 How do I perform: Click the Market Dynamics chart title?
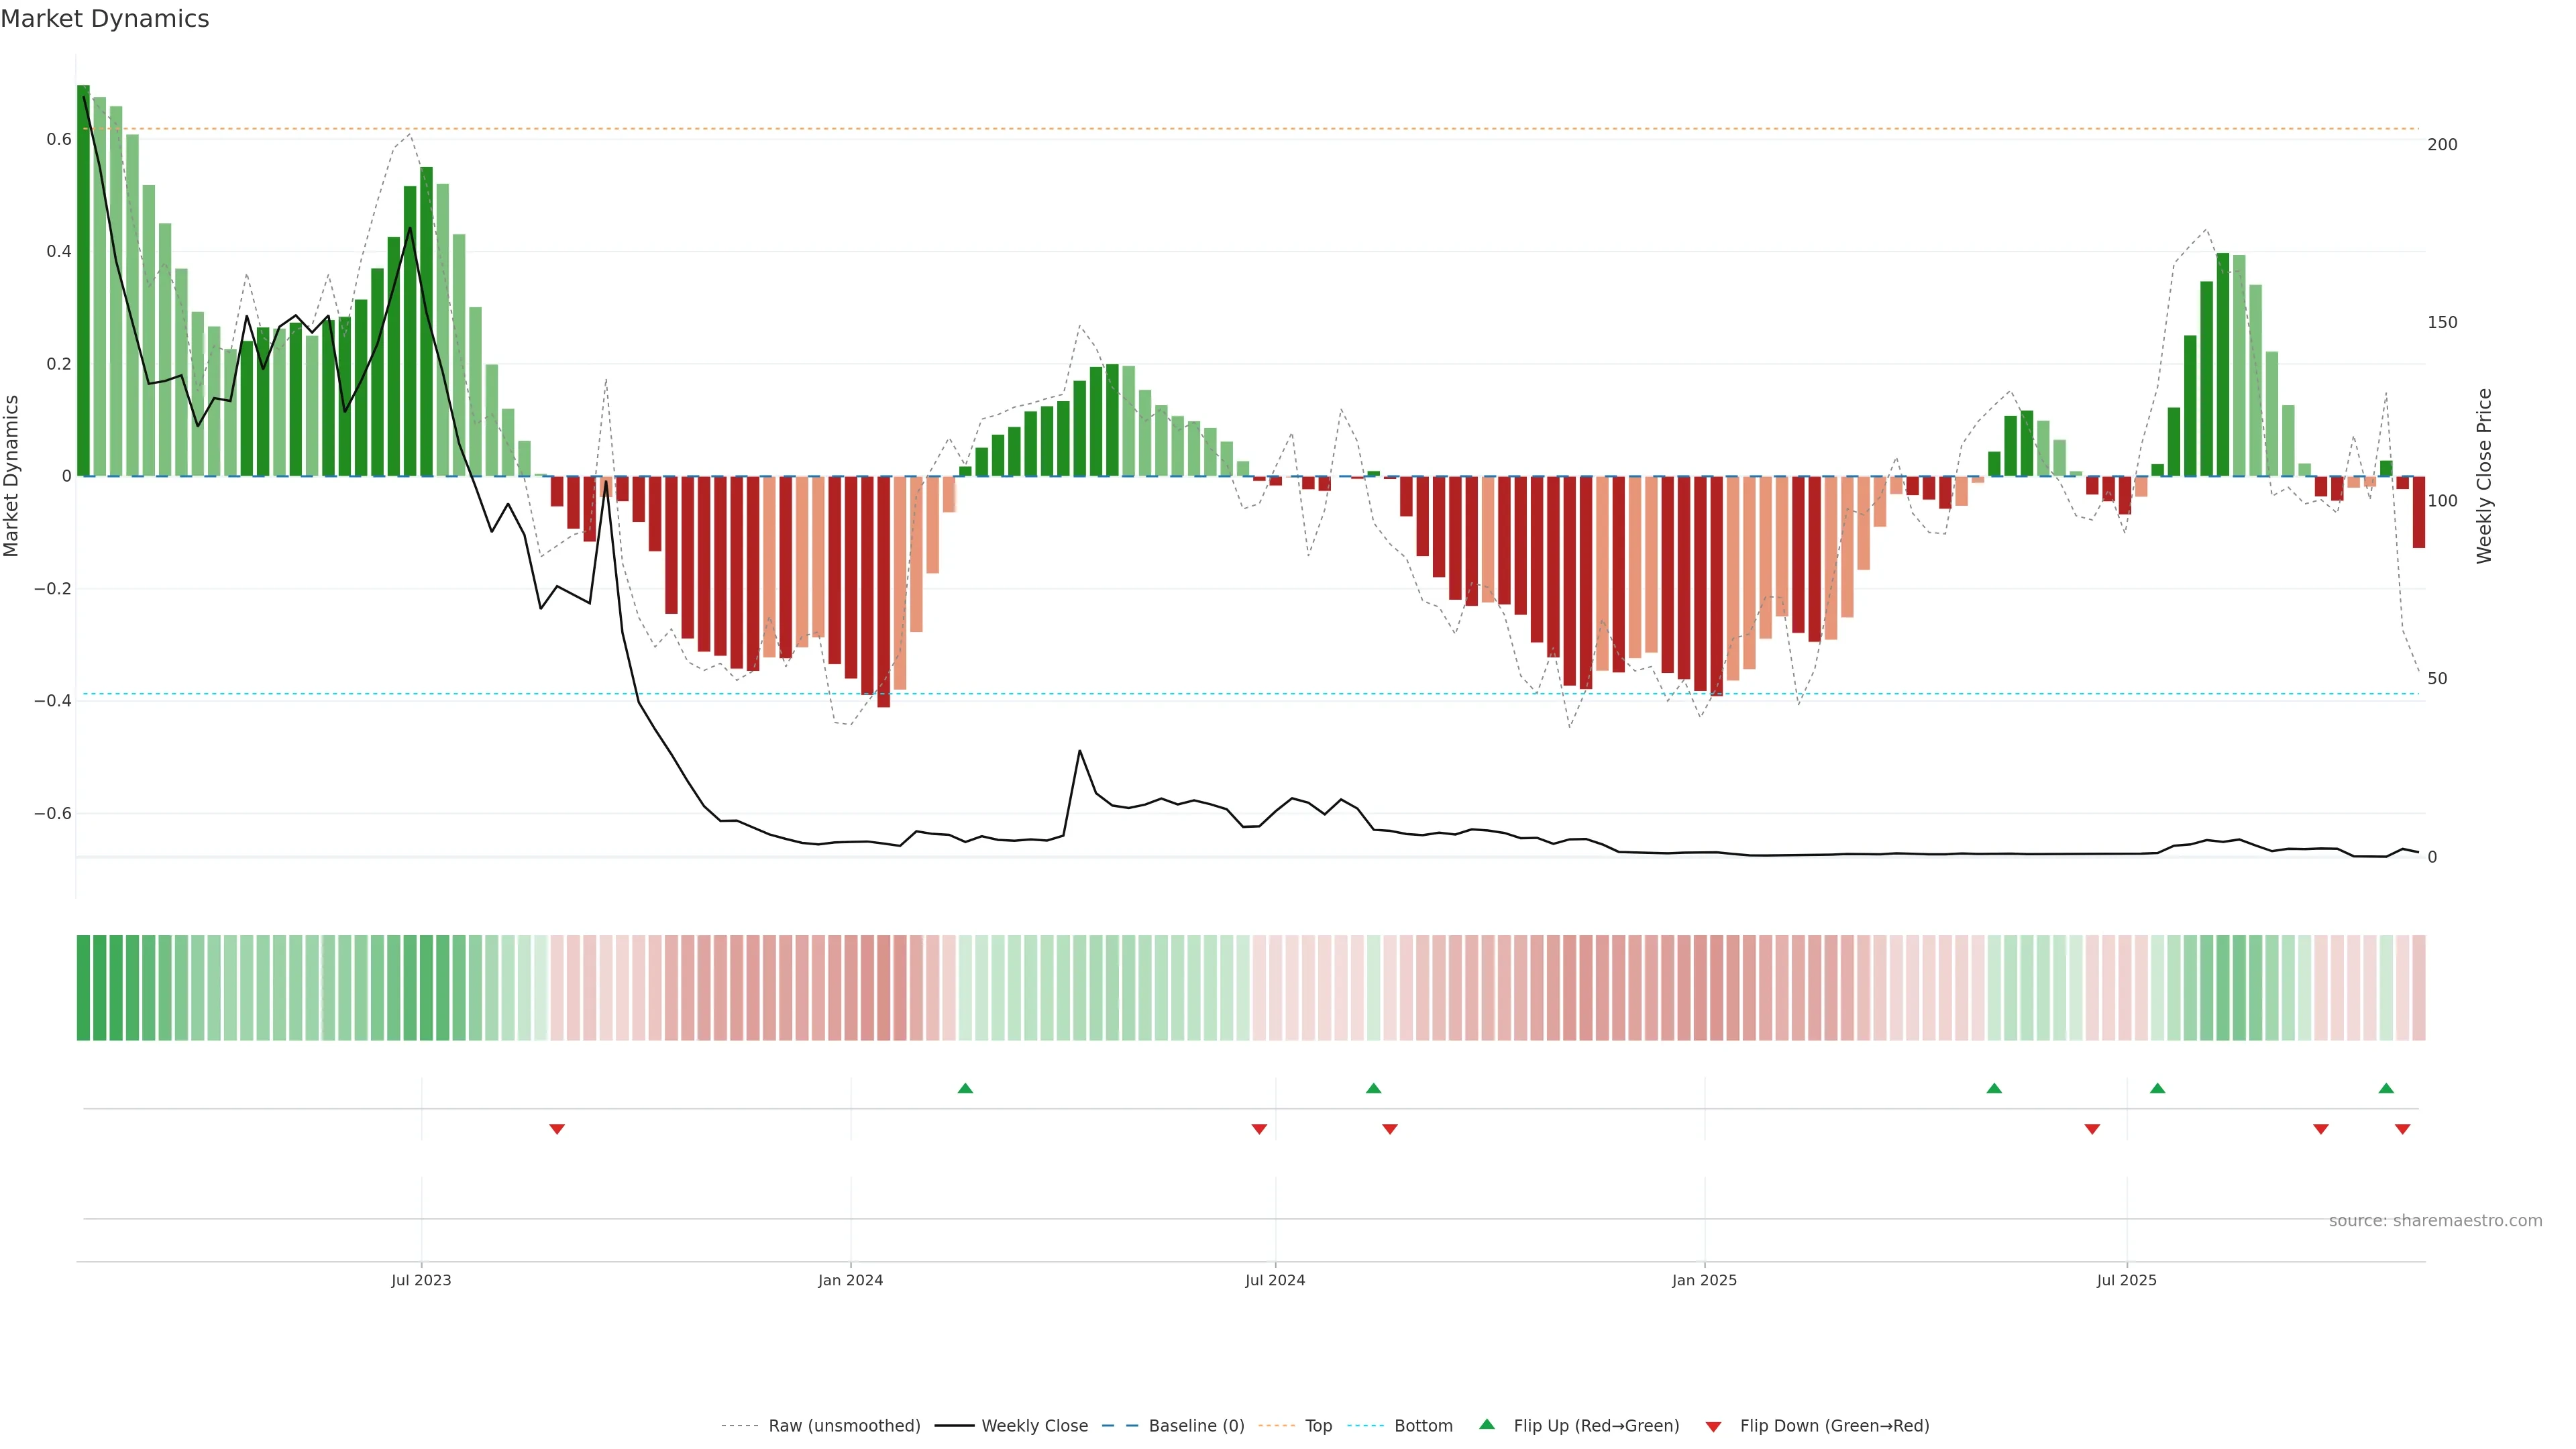coord(105,19)
